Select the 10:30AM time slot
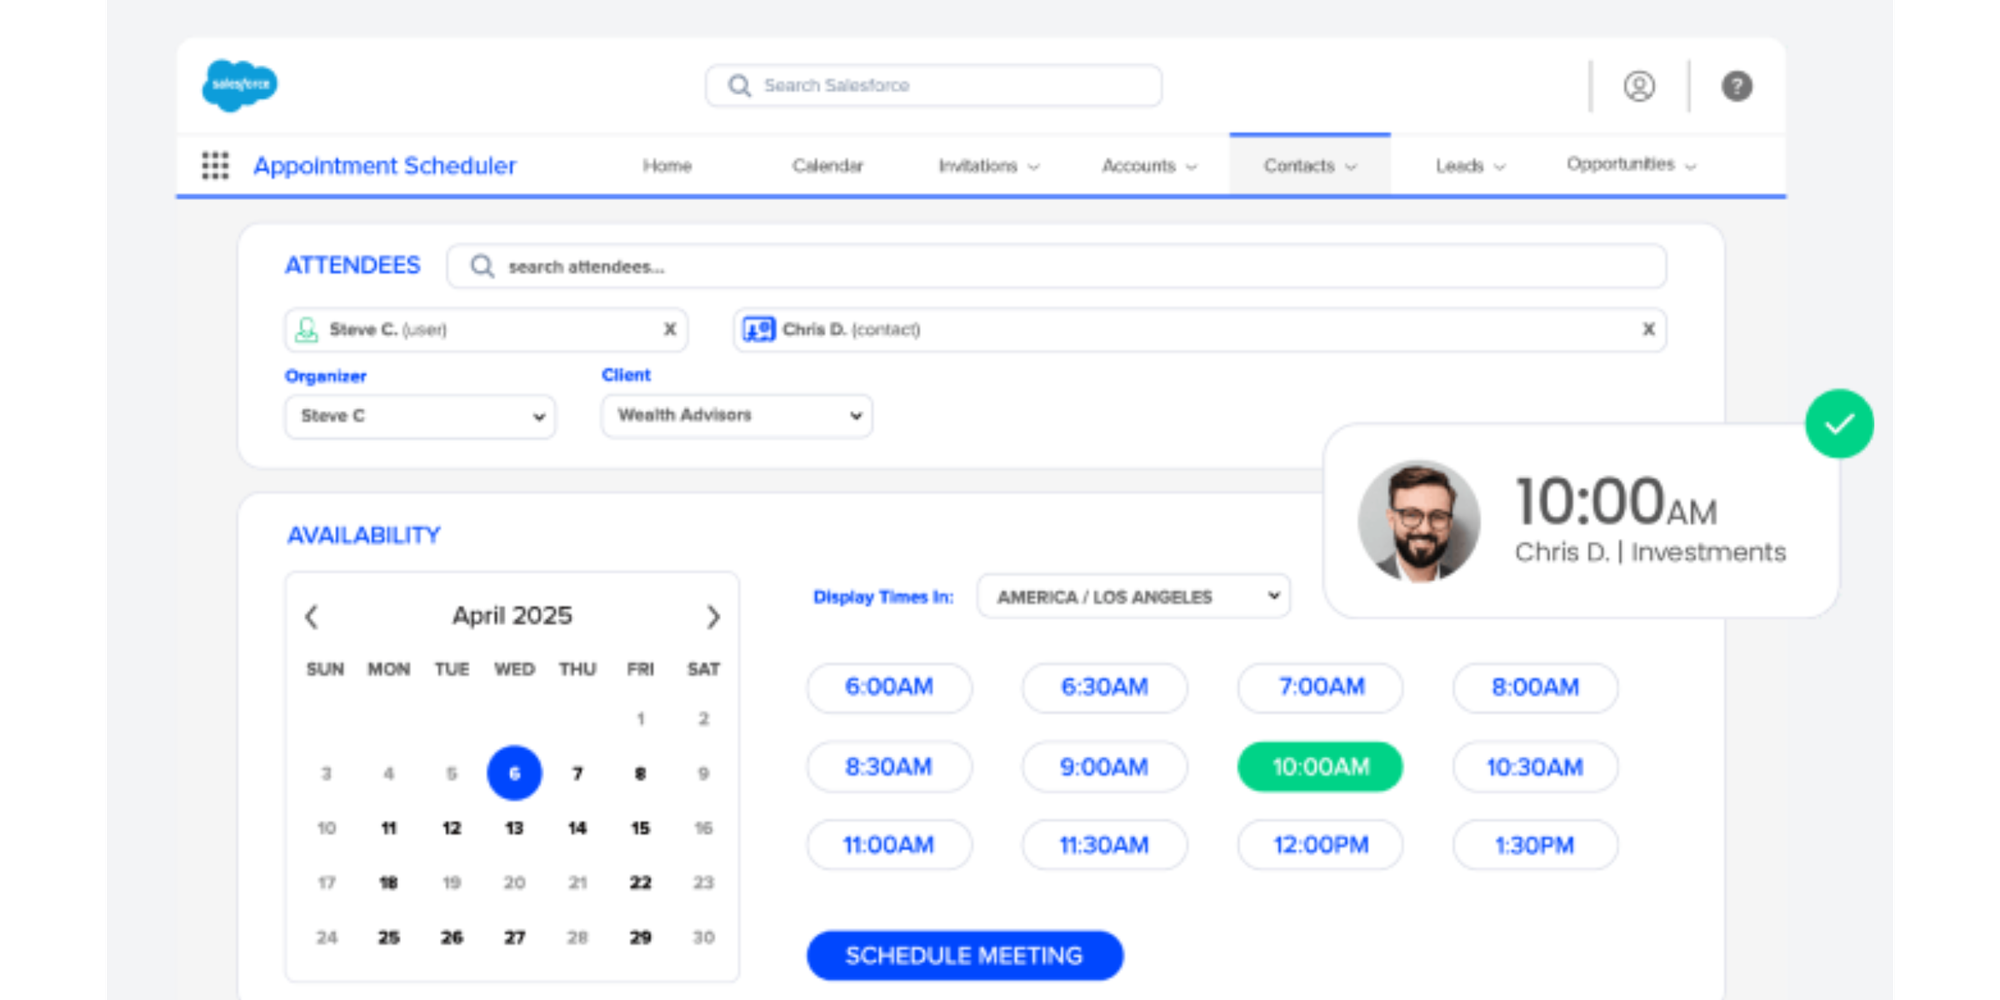Image resolution: width=2000 pixels, height=1000 pixels. (1534, 767)
